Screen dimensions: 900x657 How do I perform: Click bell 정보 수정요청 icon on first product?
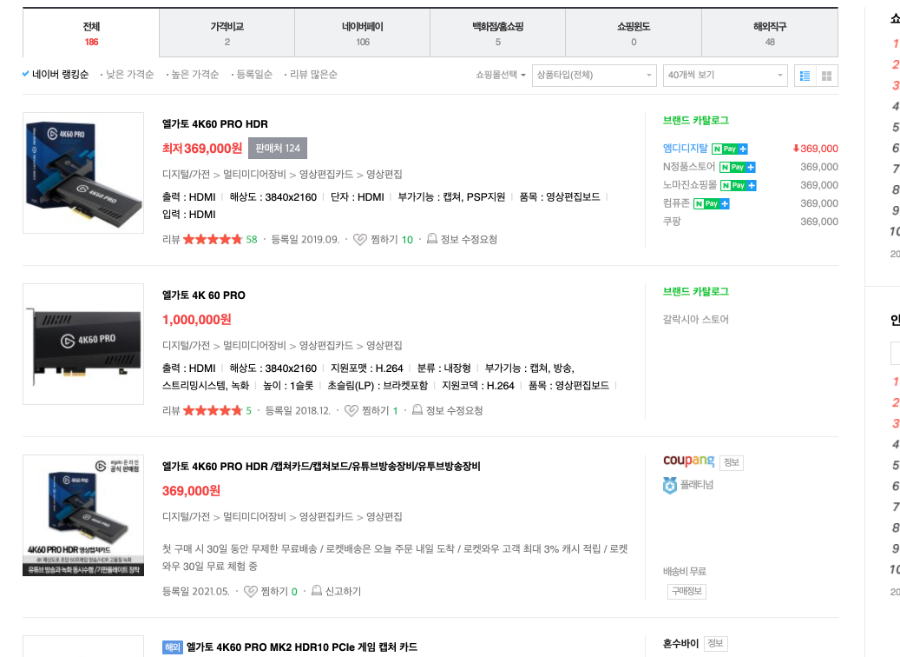(432, 239)
